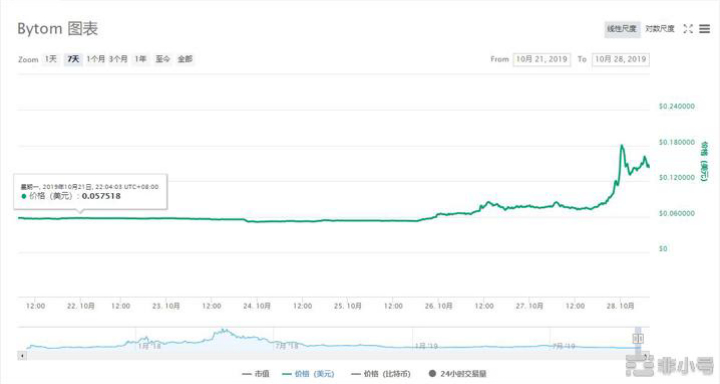Set zoom to 3个月

(118, 59)
